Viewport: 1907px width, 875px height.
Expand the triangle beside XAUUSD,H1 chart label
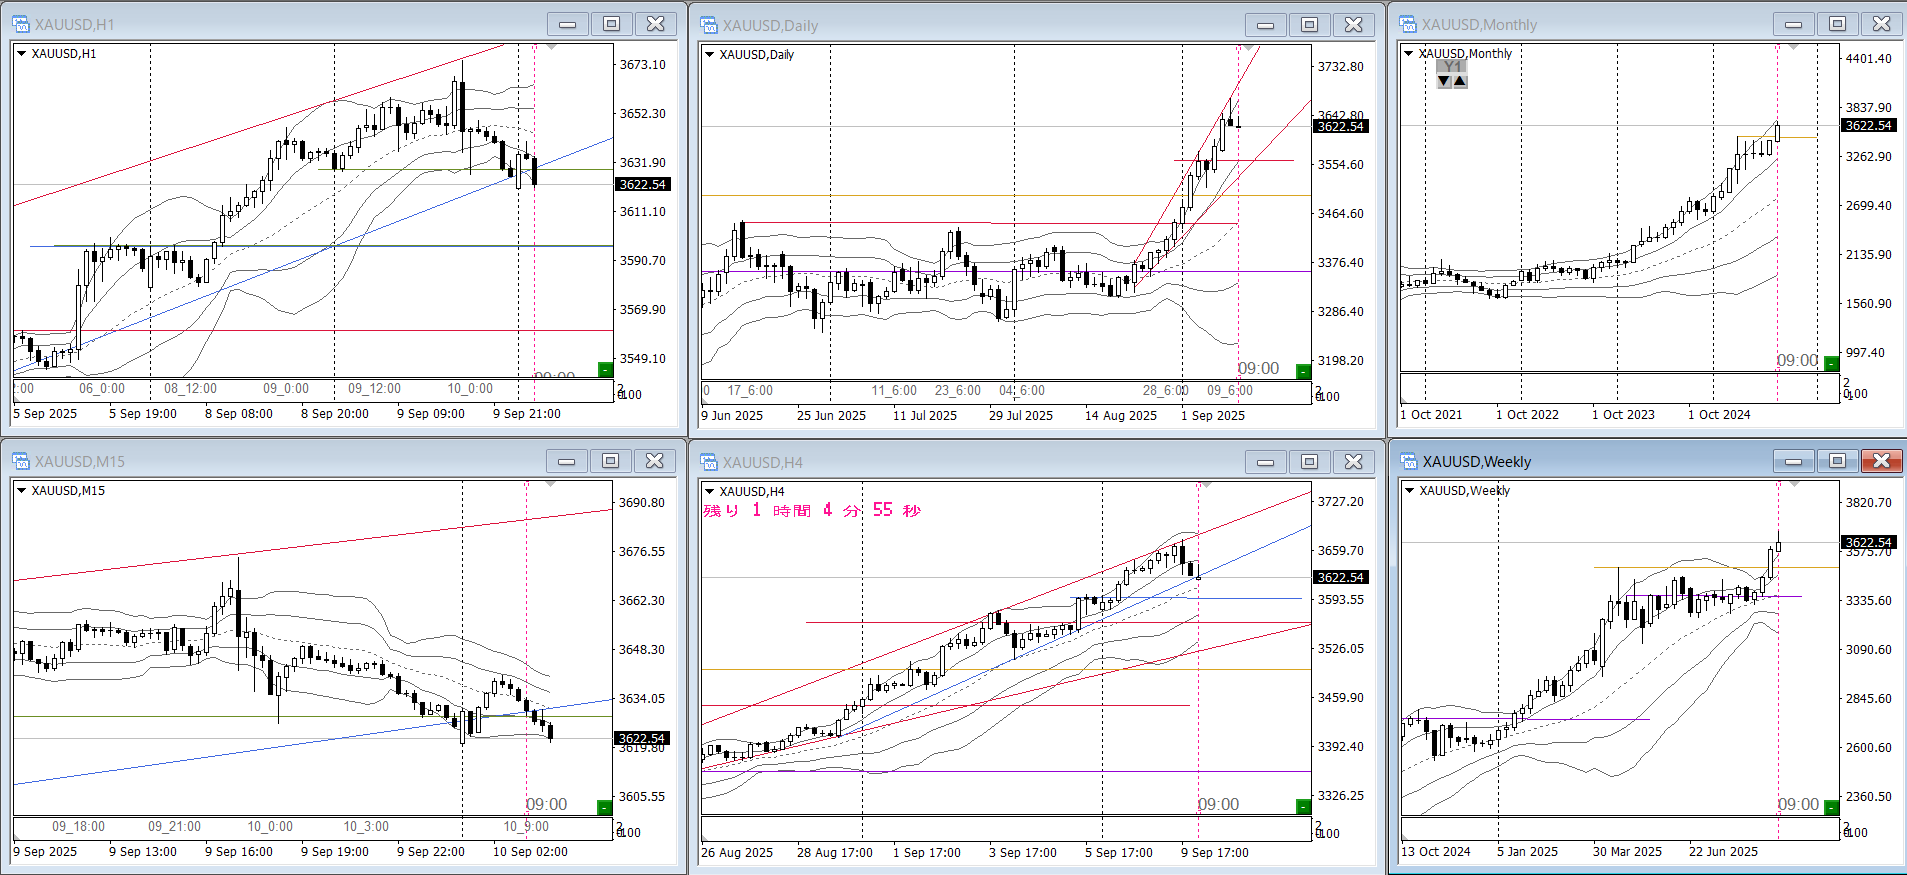tap(21, 54)
